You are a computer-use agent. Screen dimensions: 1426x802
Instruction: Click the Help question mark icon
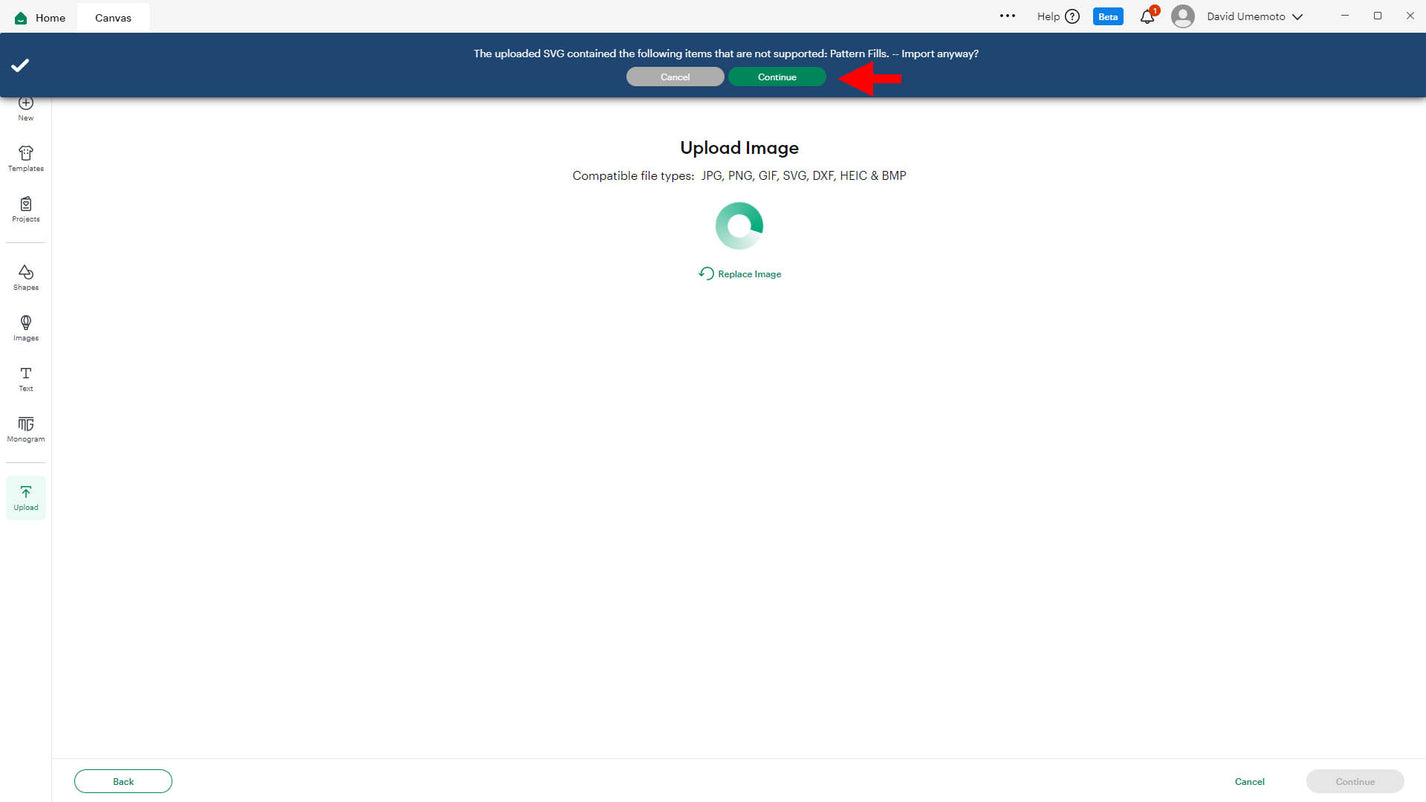pyautogui.click(x=1072, y=17)
